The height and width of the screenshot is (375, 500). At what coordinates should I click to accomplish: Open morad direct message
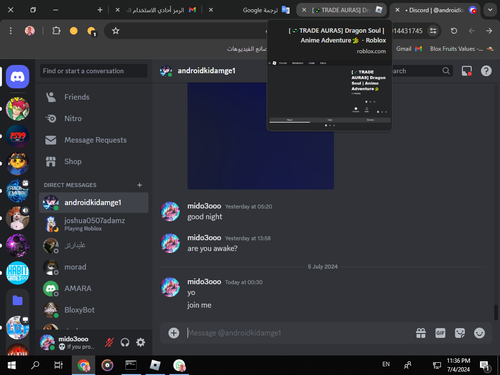point(94,267)
